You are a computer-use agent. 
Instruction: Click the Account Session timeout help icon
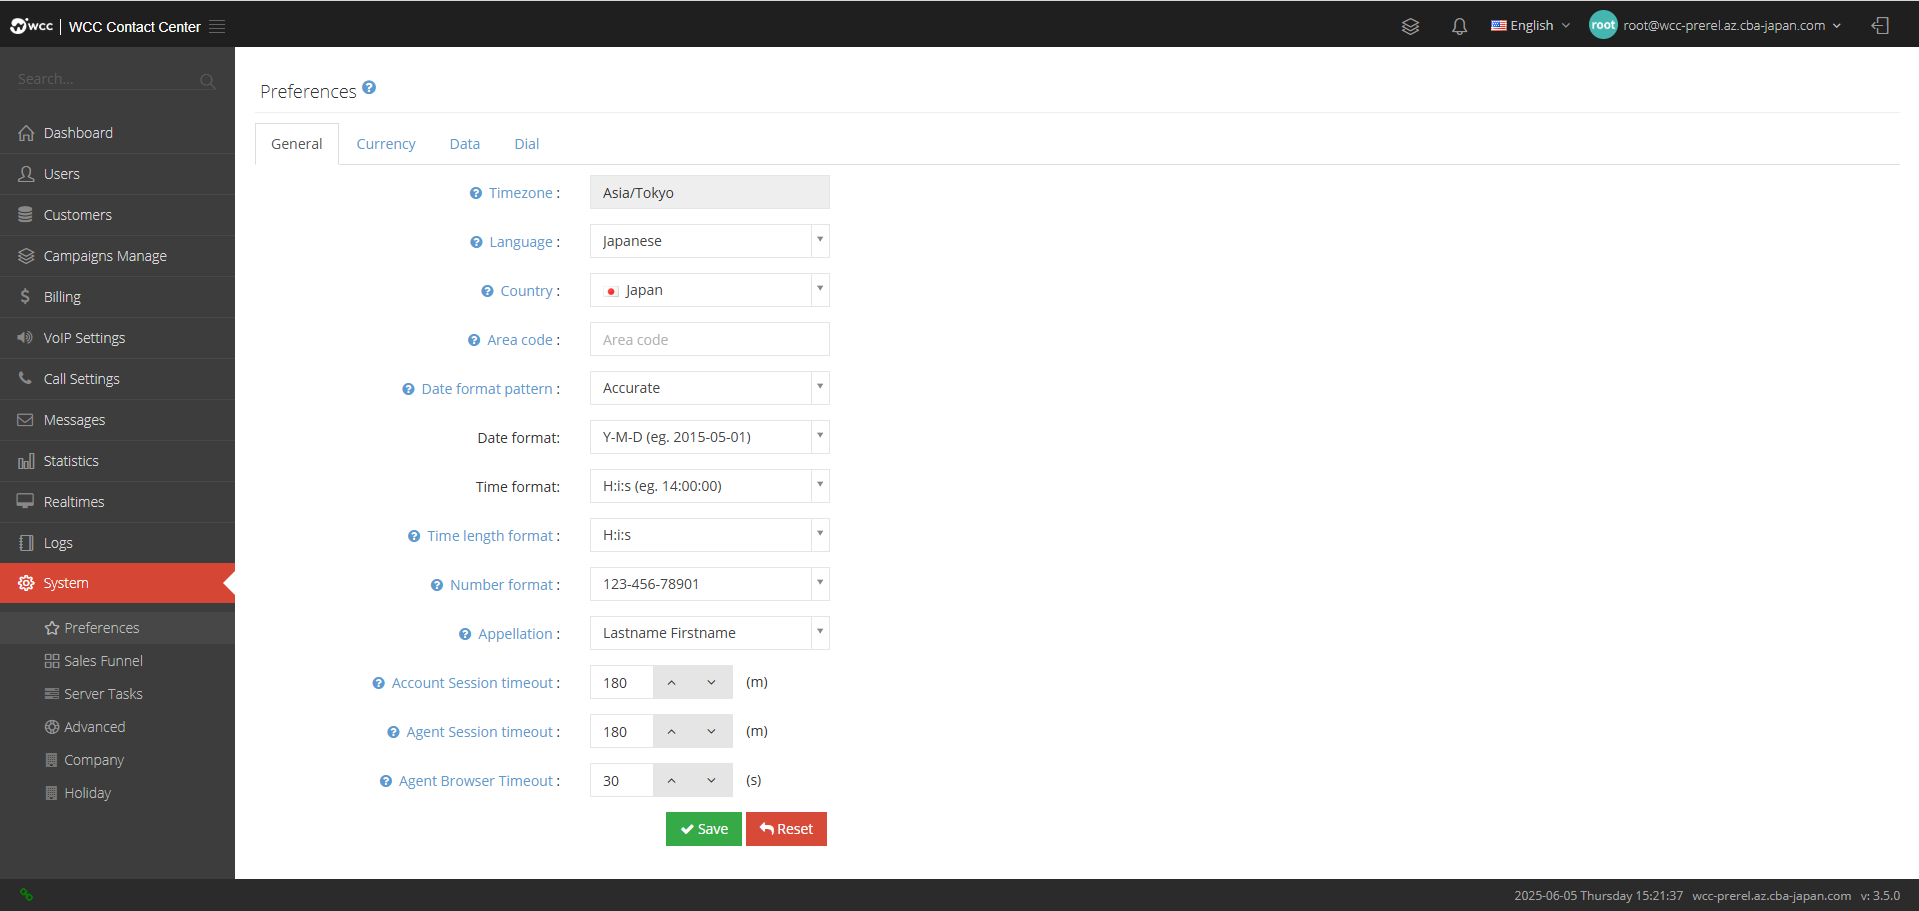(378, 683)
